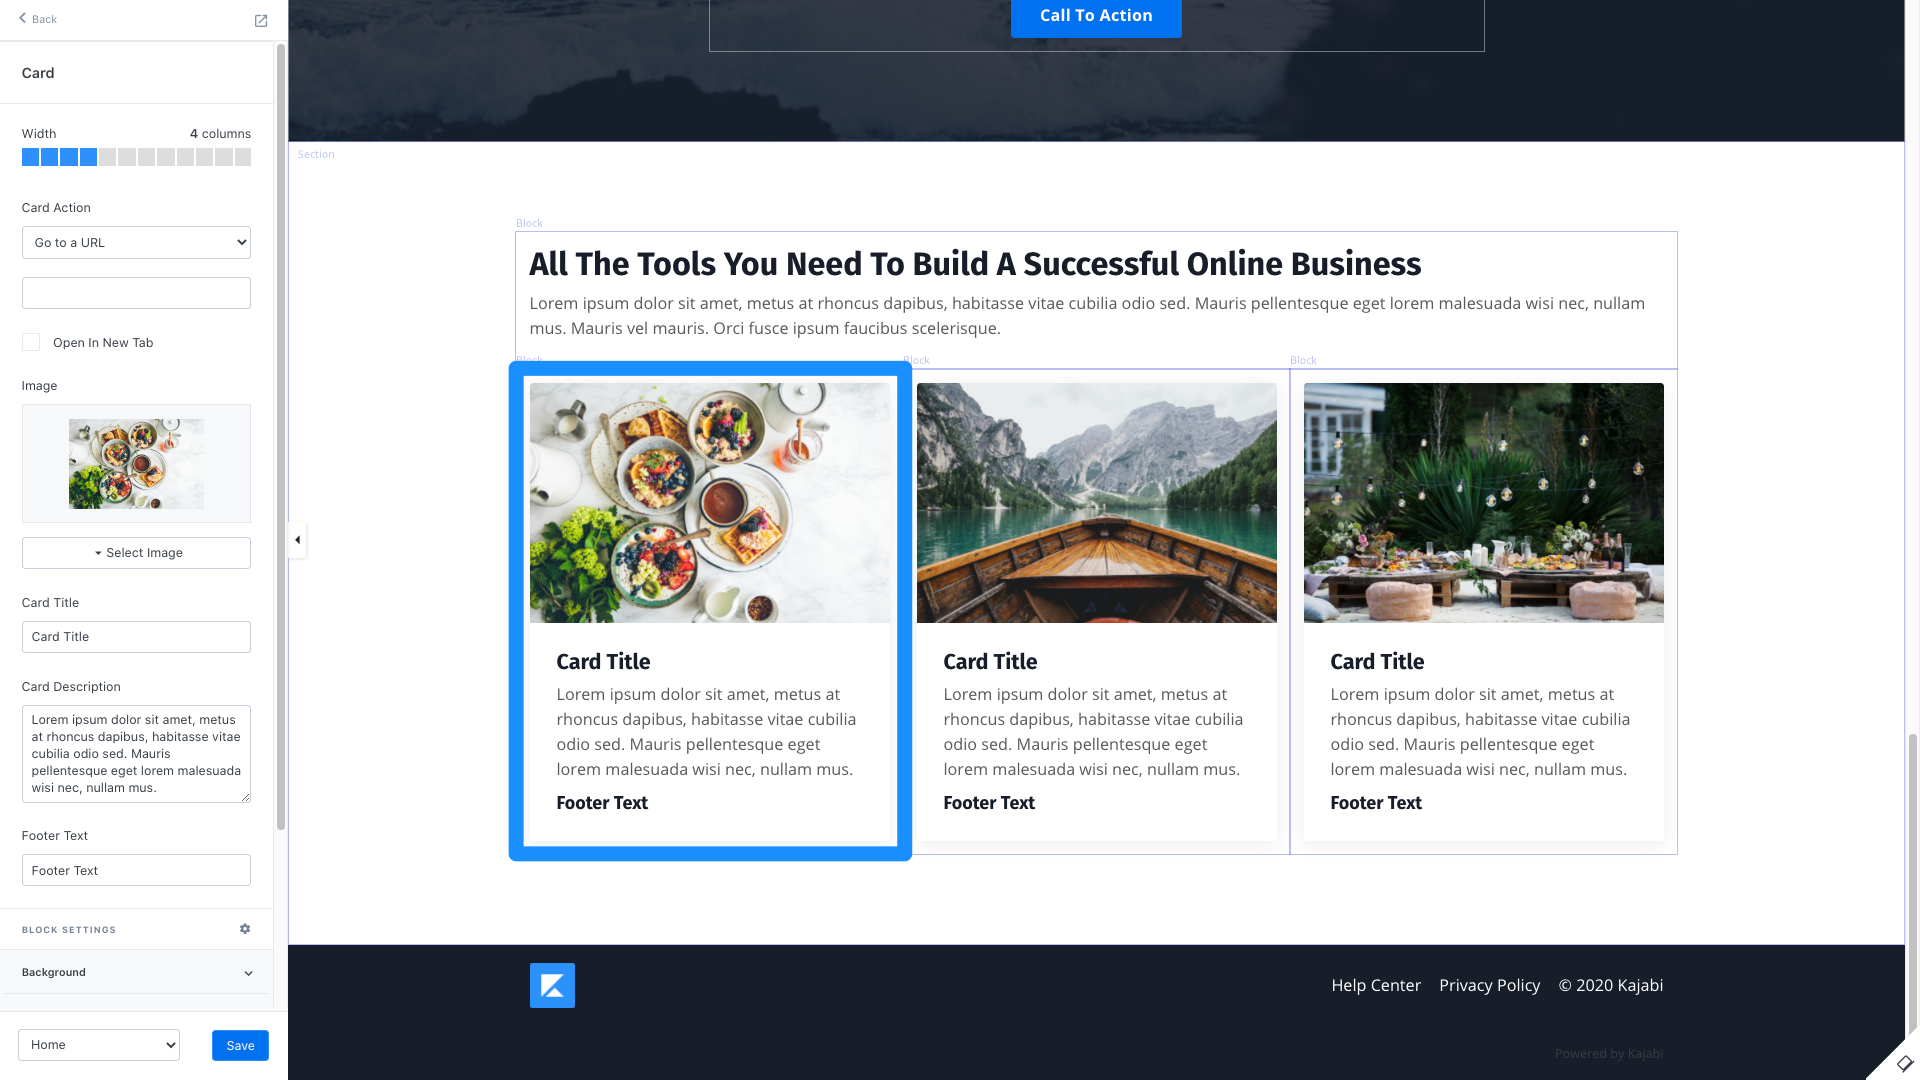The image size is (1920, 1080).
Task: Click the Card Title input field
Action: [x=136, y=637]
